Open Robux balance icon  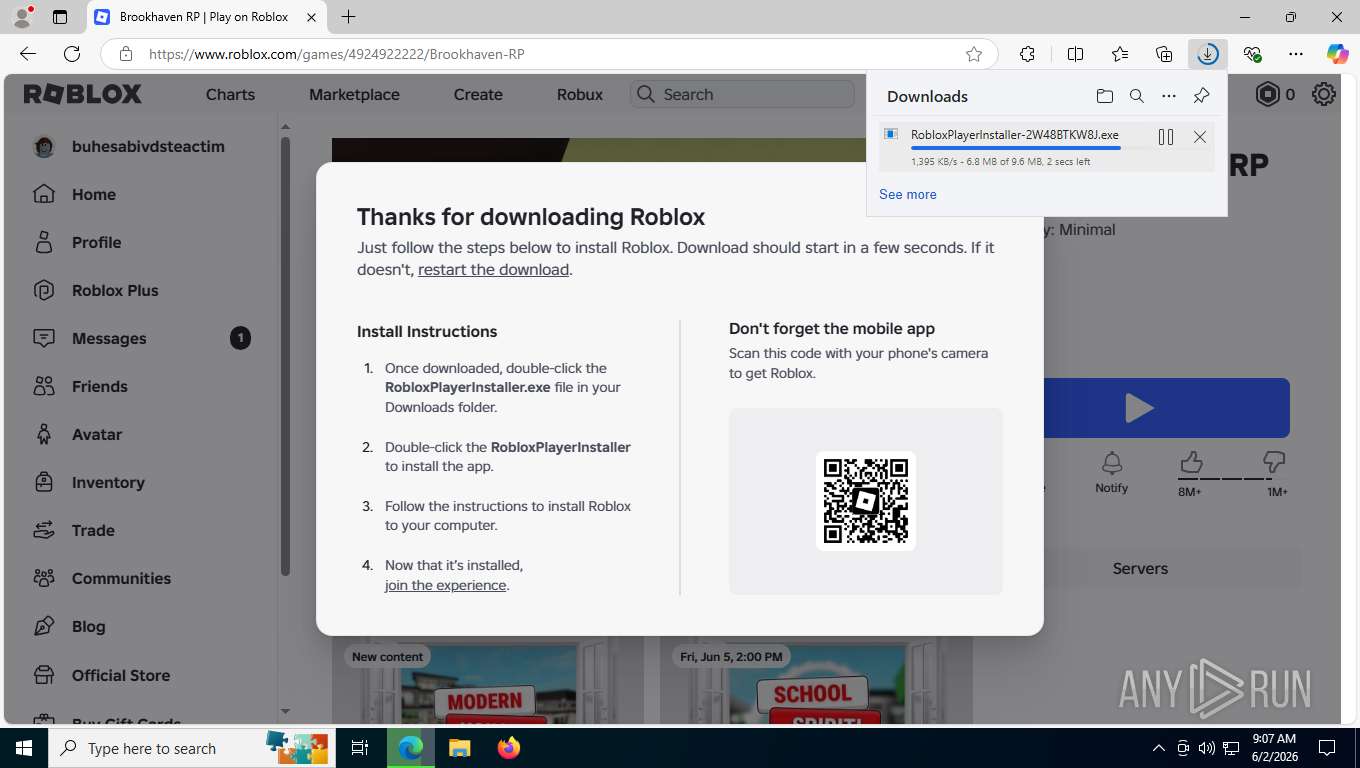tap(1268, 94)
